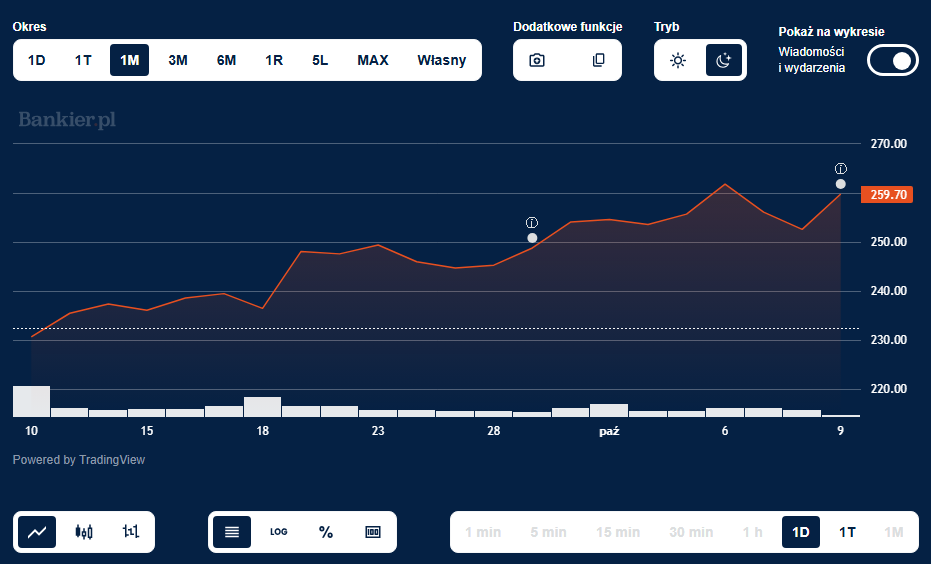Click the volume bar above date 18

click(x=262, y=407)
